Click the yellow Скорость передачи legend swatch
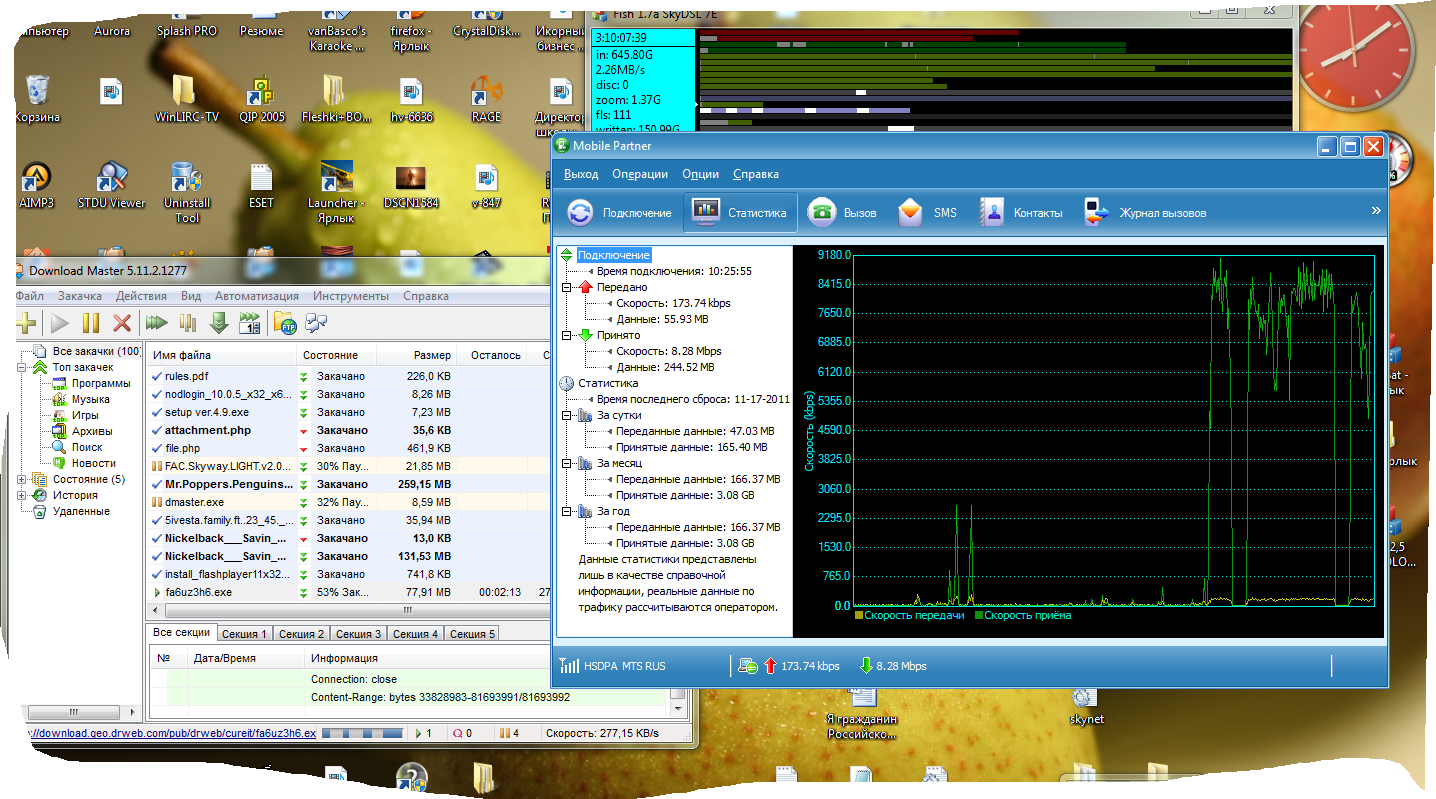 pos(858,616)
